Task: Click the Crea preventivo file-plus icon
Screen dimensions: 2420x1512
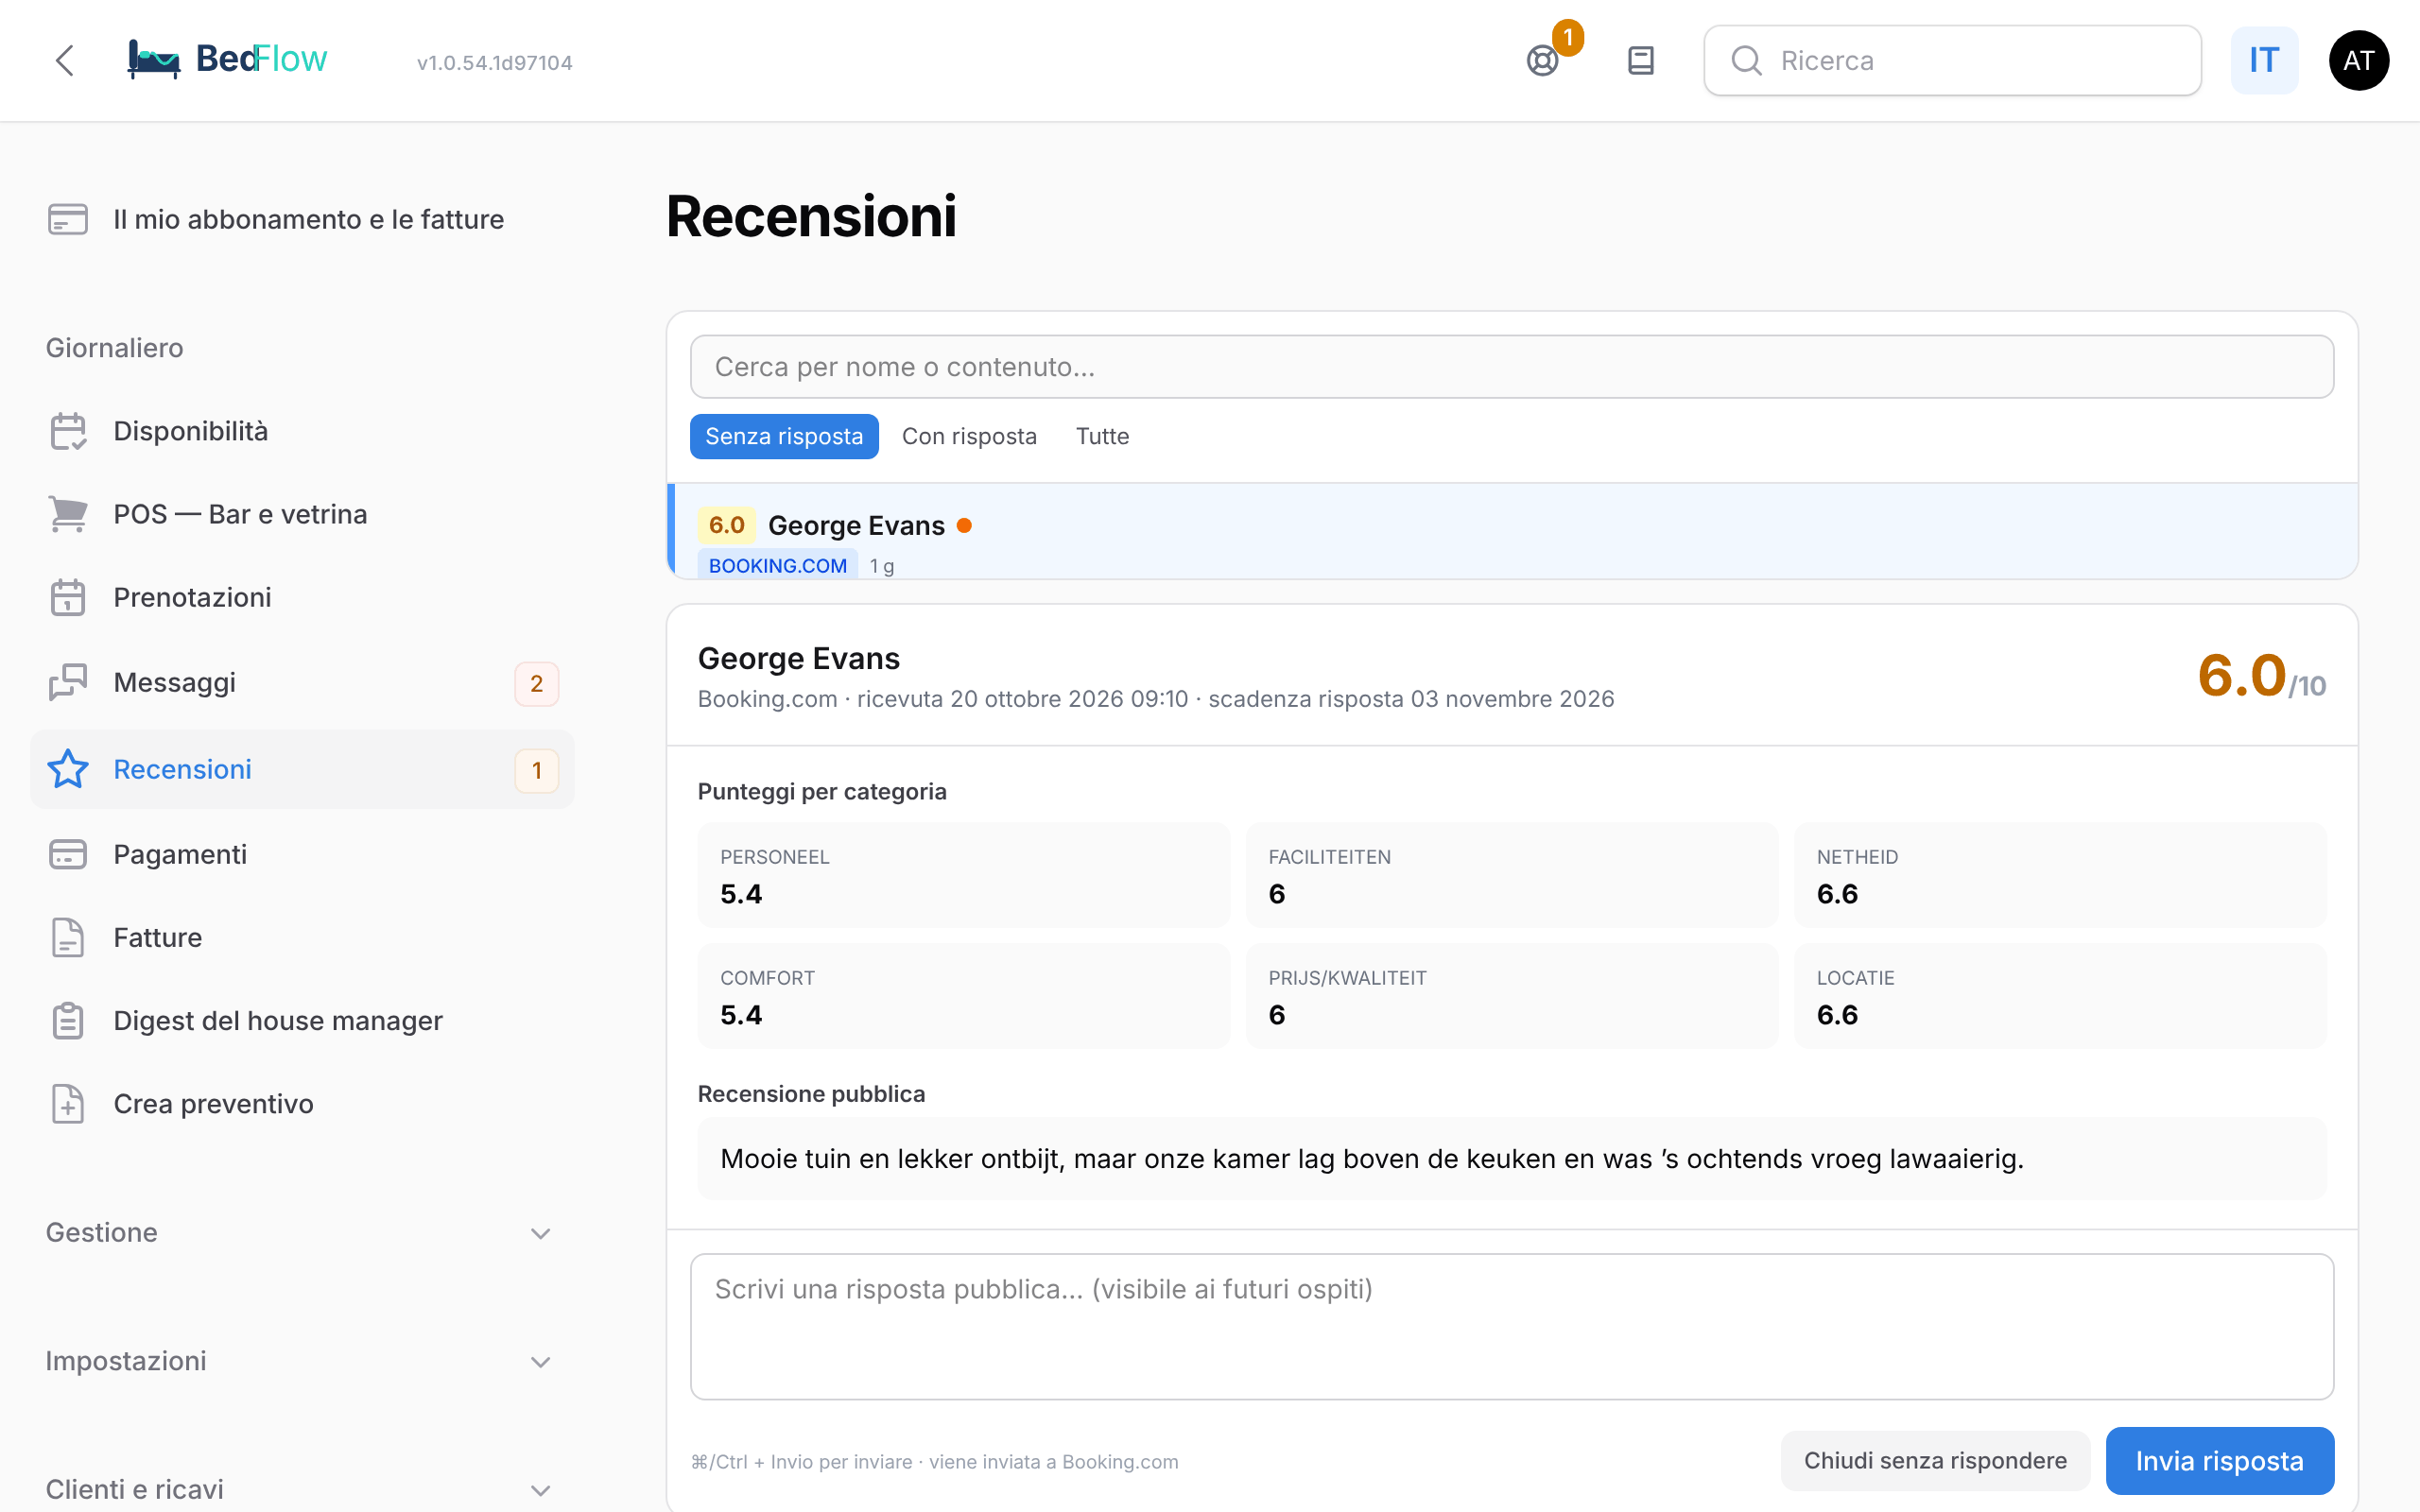Action: point(68,1103)
